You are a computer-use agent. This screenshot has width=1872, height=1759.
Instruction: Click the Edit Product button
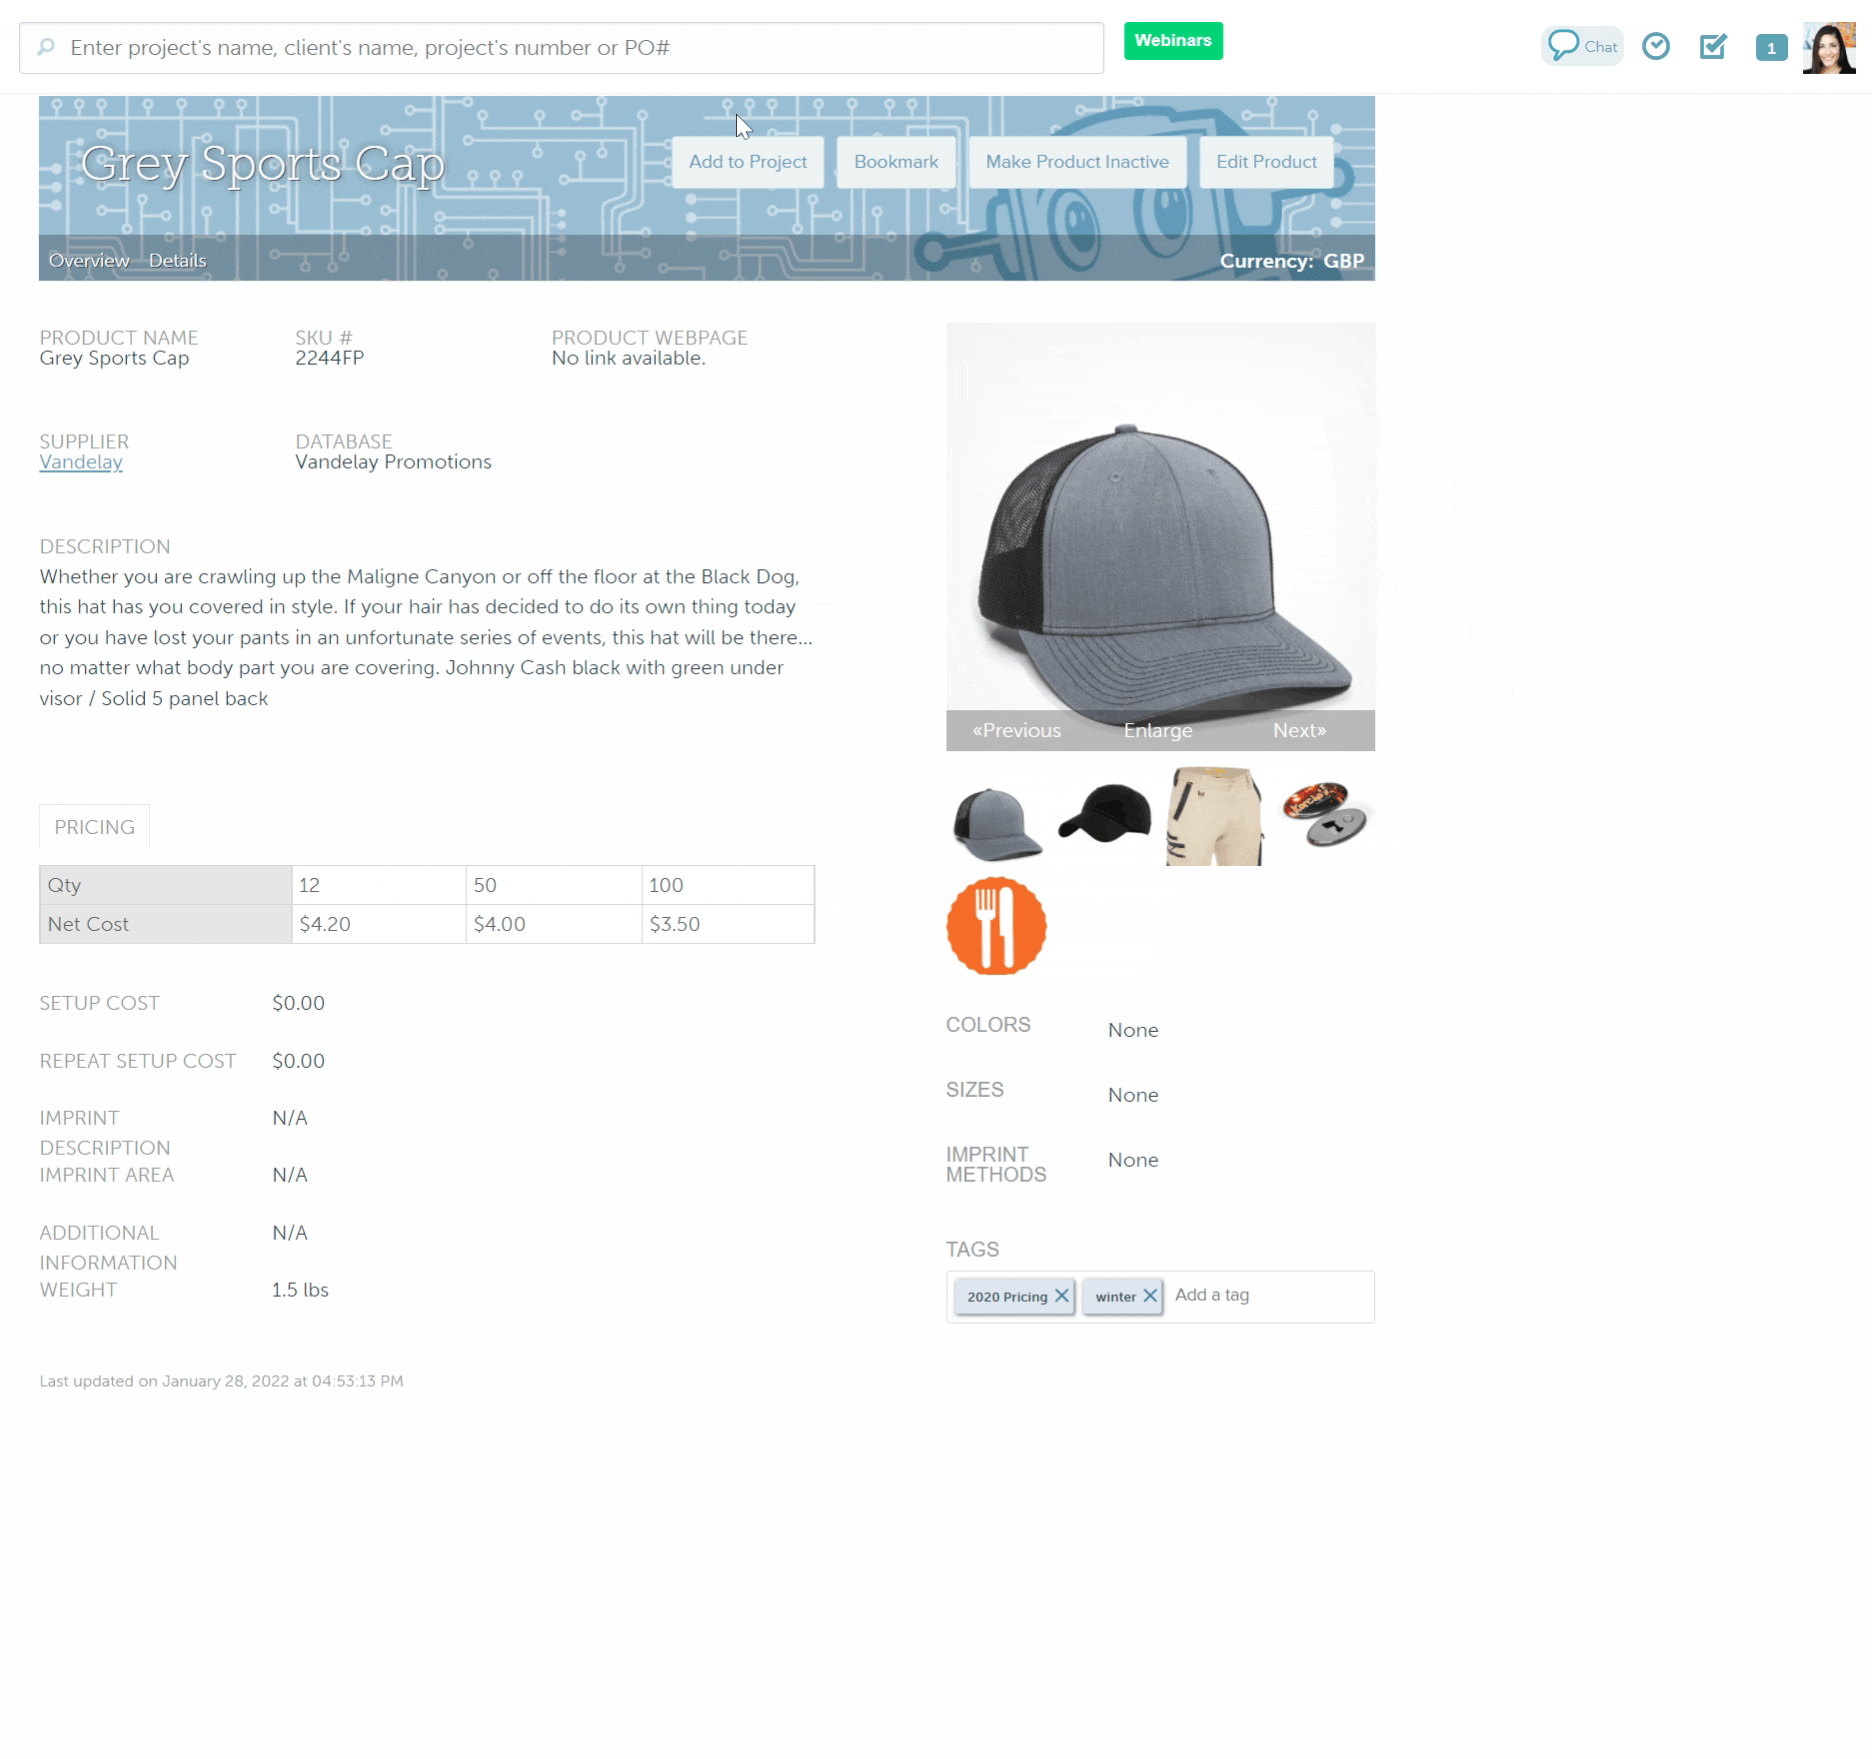point(1266,162)
